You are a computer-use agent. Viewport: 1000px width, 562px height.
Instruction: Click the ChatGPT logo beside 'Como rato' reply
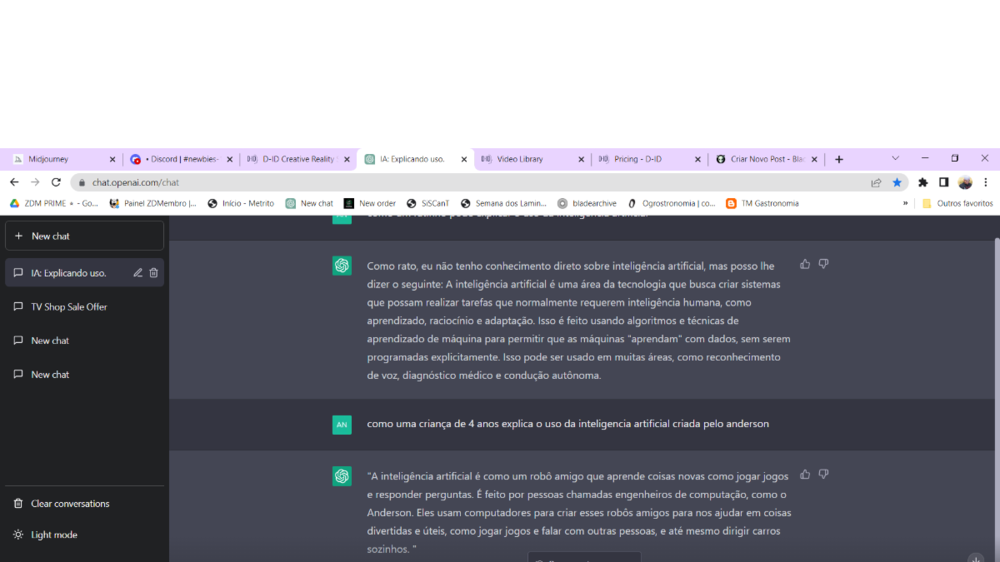[342, 266]
